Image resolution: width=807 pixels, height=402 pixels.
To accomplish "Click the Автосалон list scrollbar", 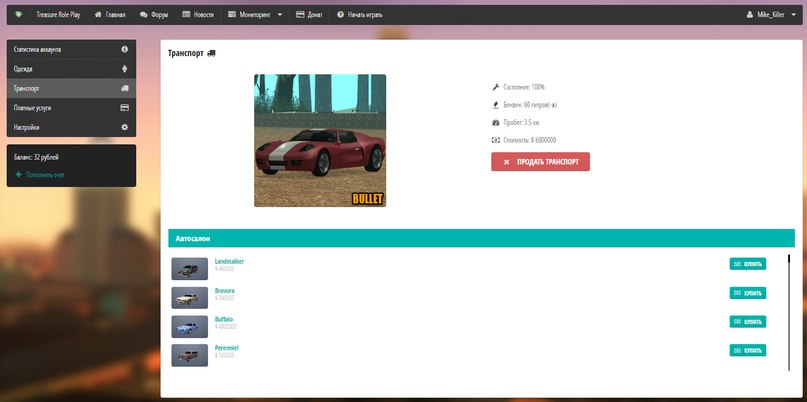I will pyautogui.click(x=789, y=312).
